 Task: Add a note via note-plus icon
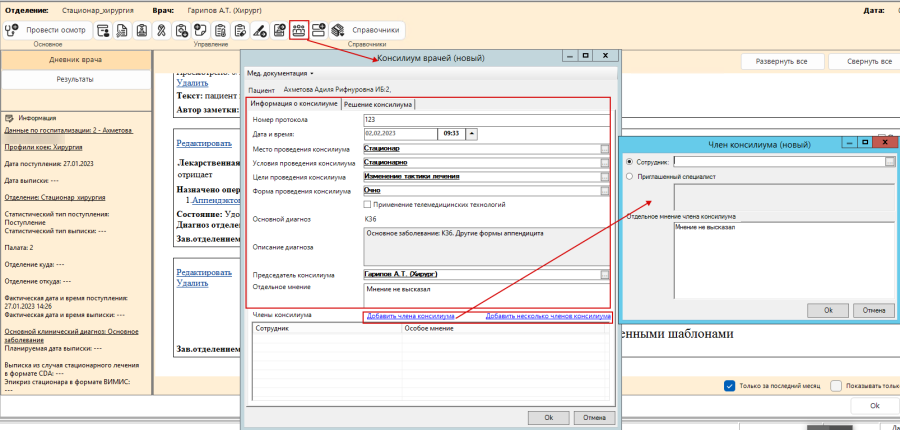200,30
